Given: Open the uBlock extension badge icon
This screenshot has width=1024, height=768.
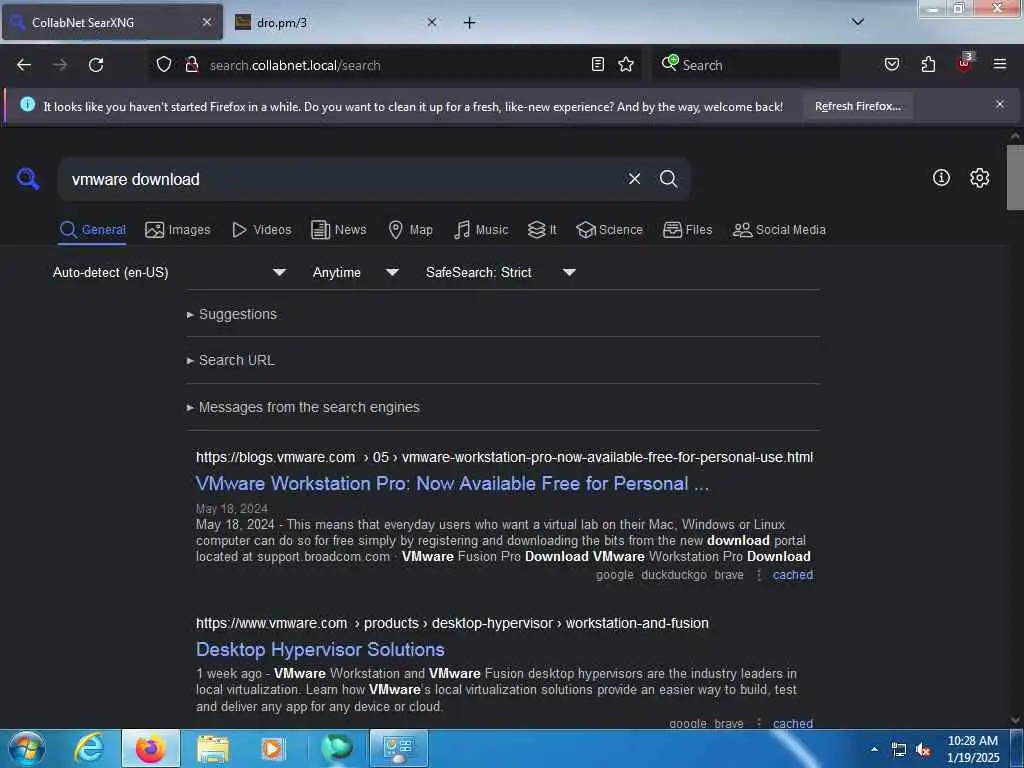Looking at the screenshot, I should point(965,63).
